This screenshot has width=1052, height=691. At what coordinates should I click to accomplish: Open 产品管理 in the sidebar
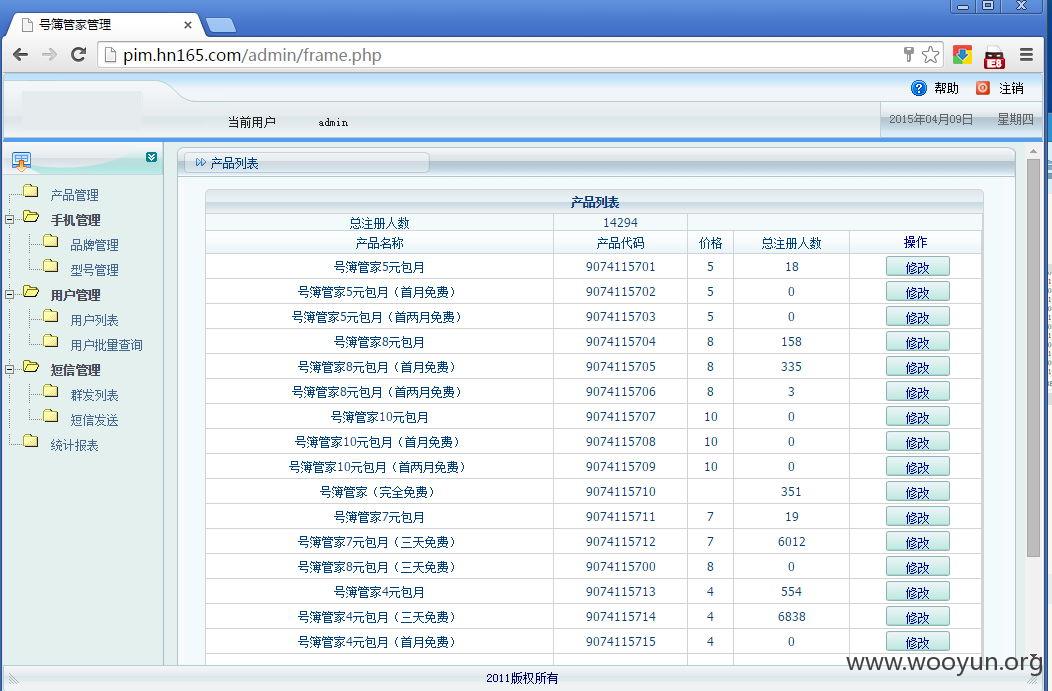(74, 195)
